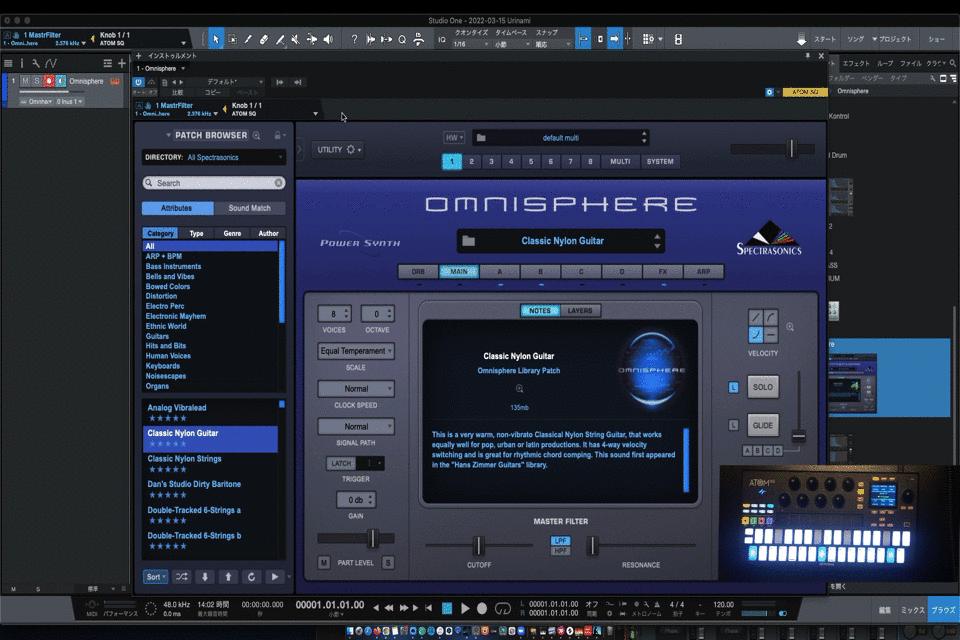
Task: Switch to the FX page tab
Action: click(662, 271)
